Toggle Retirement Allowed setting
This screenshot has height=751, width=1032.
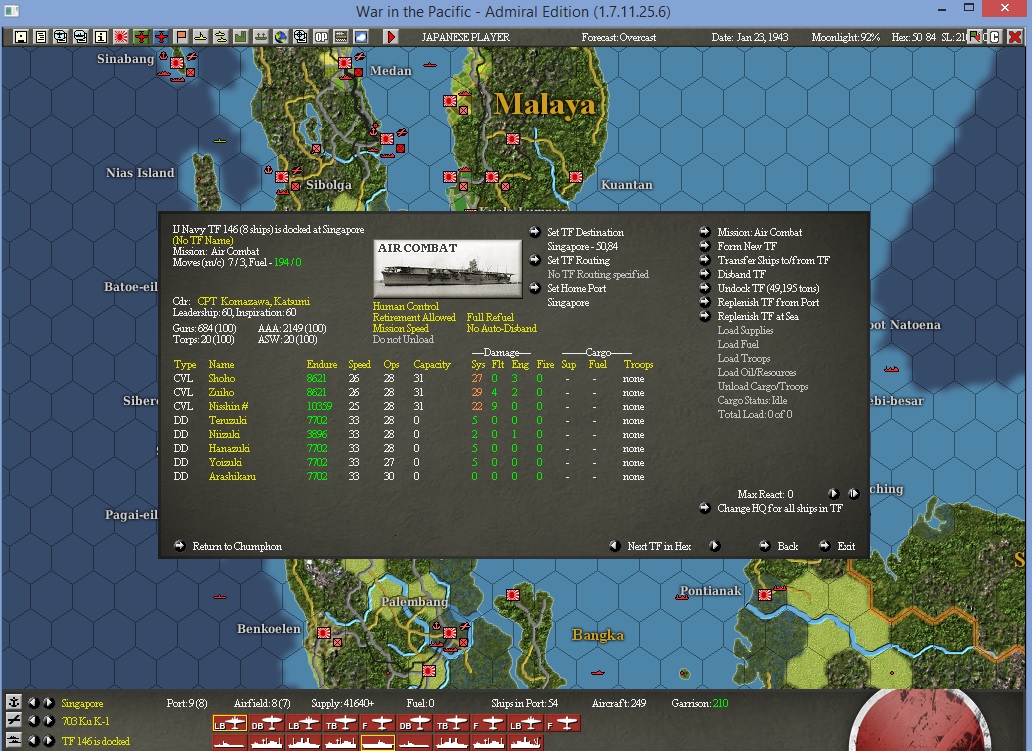pyautogui.click(x=414, y=317)
